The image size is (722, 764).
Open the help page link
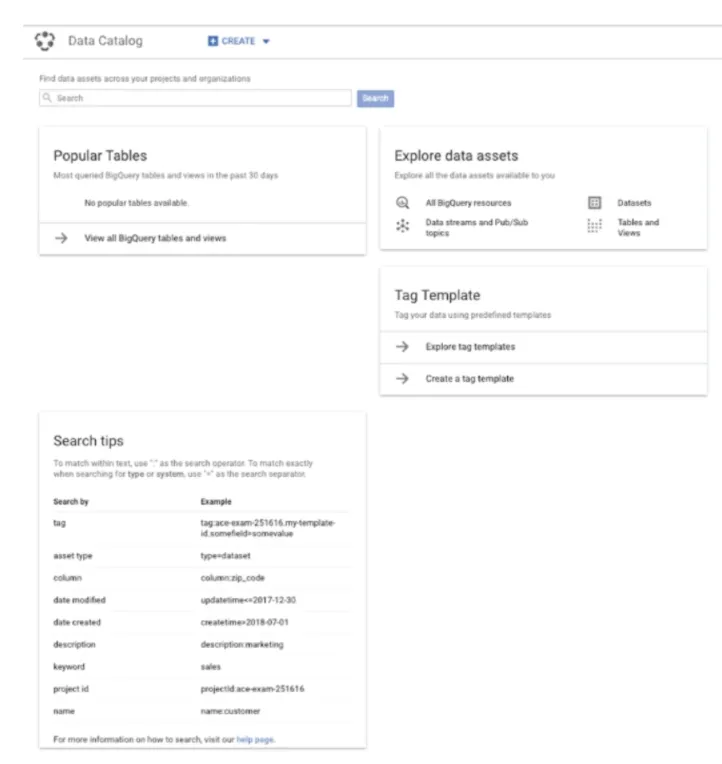255,739
